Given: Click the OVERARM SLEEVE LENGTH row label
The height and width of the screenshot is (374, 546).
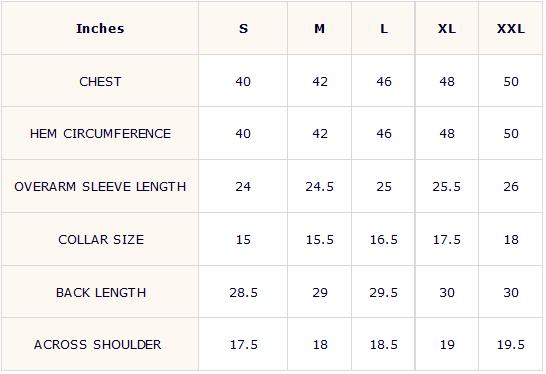Looking at the screenshot, I should (100, 186).
